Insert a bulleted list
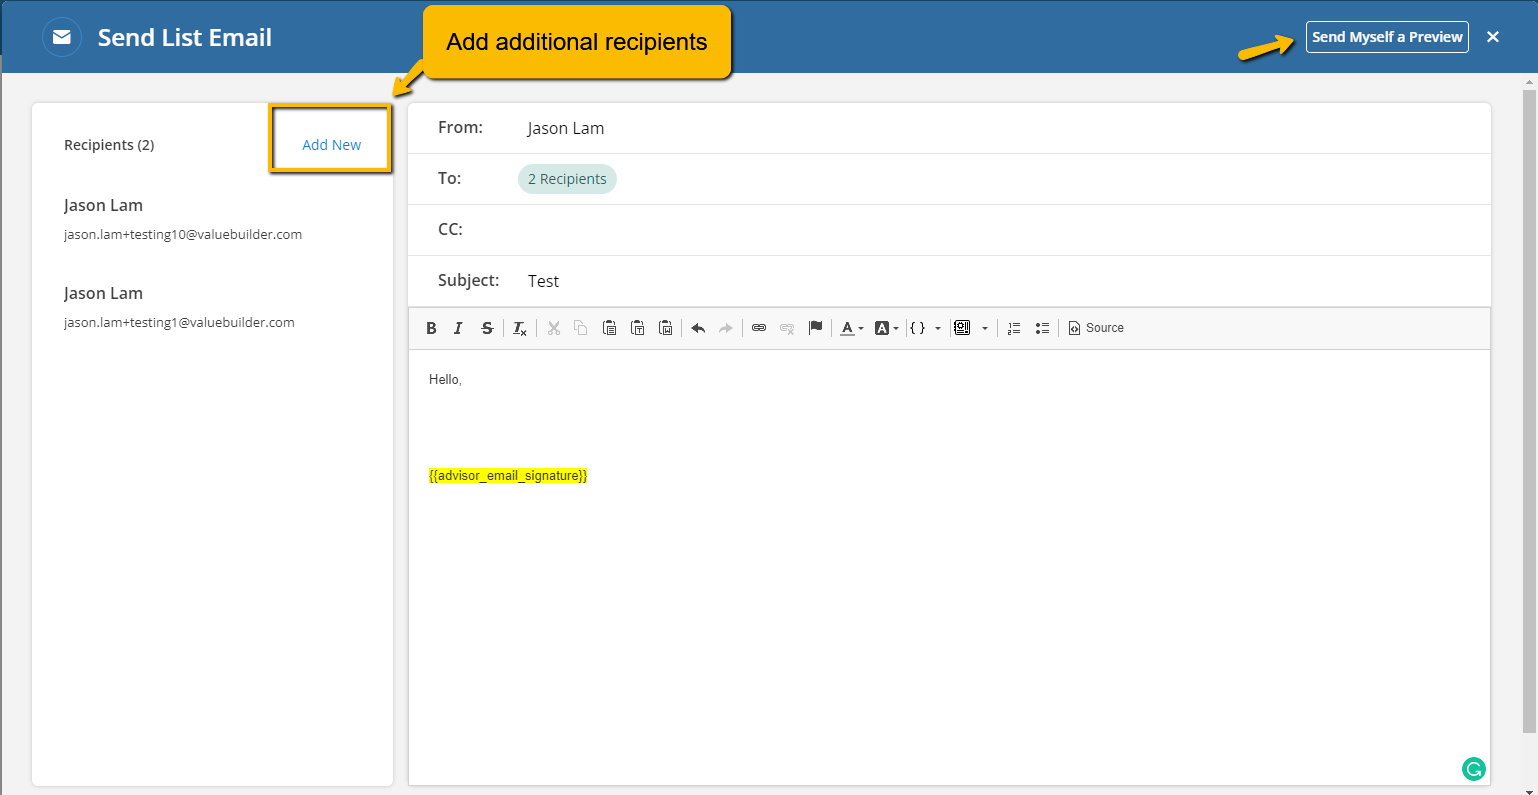Viewport: 1538px width, 795px height. coord(1042,328)
